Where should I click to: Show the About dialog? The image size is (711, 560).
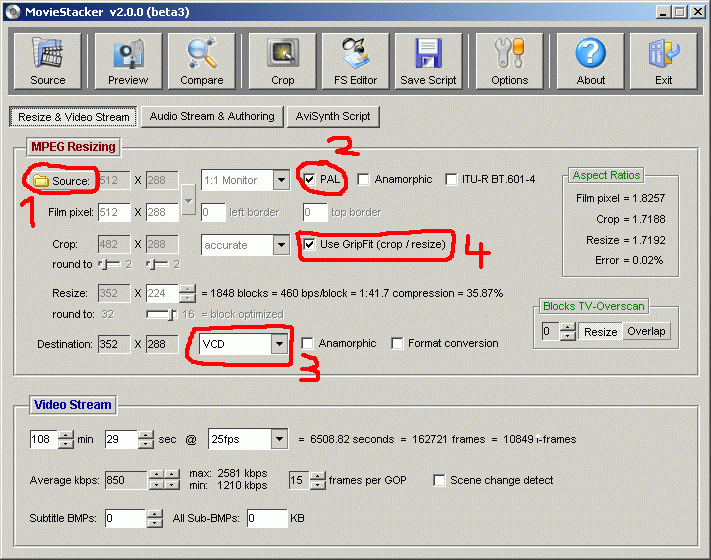pos(590,61)
